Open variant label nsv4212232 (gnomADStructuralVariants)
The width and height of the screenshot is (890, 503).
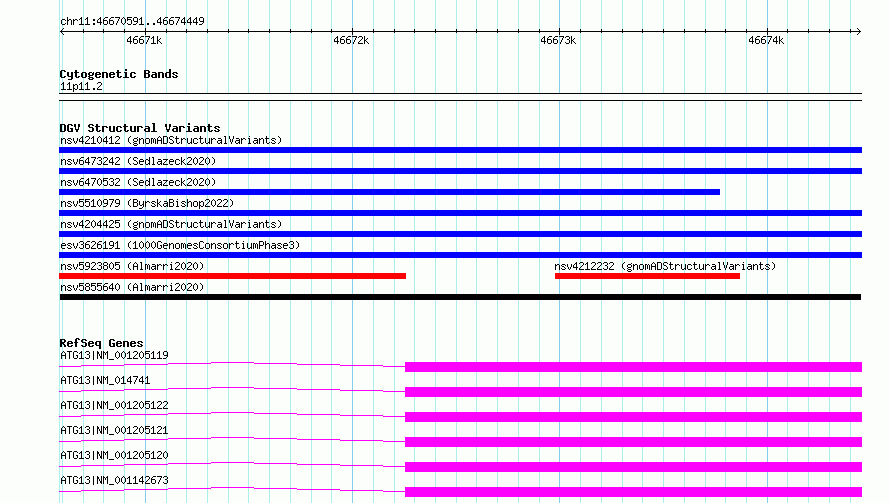click(x=665, y=266)
